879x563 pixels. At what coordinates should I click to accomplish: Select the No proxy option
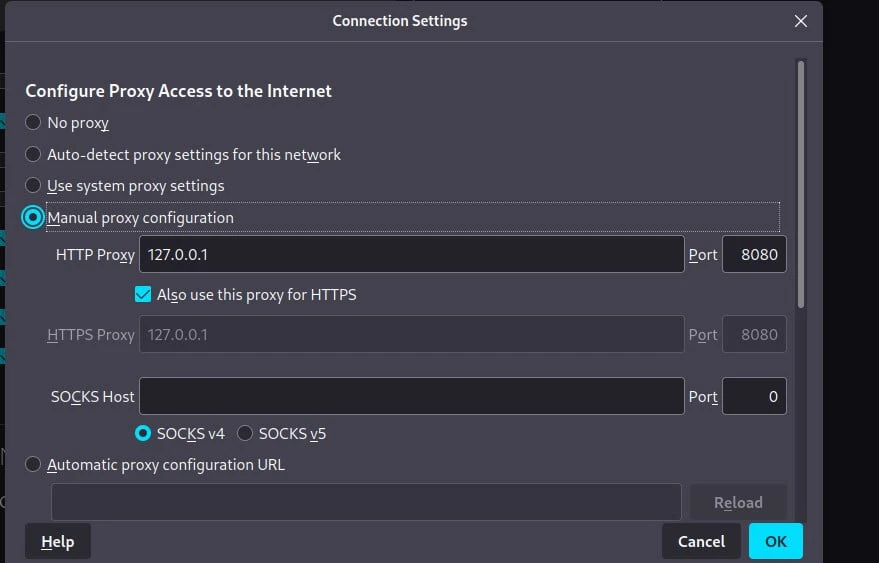pyautogui.click(x=33, y=123)
